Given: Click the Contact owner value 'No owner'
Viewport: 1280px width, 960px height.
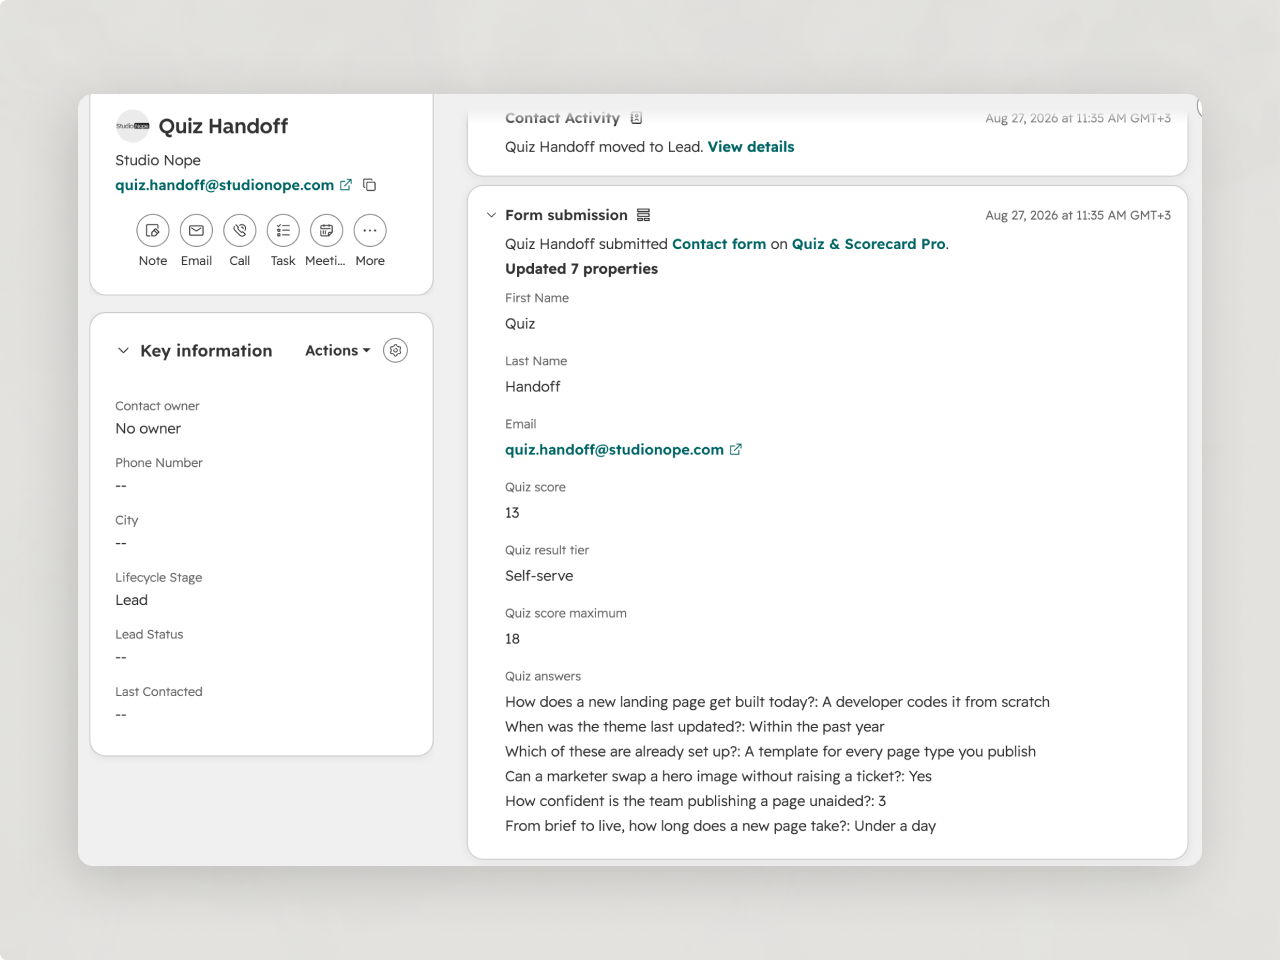Looking at the screenshot, I should point(148,429).
